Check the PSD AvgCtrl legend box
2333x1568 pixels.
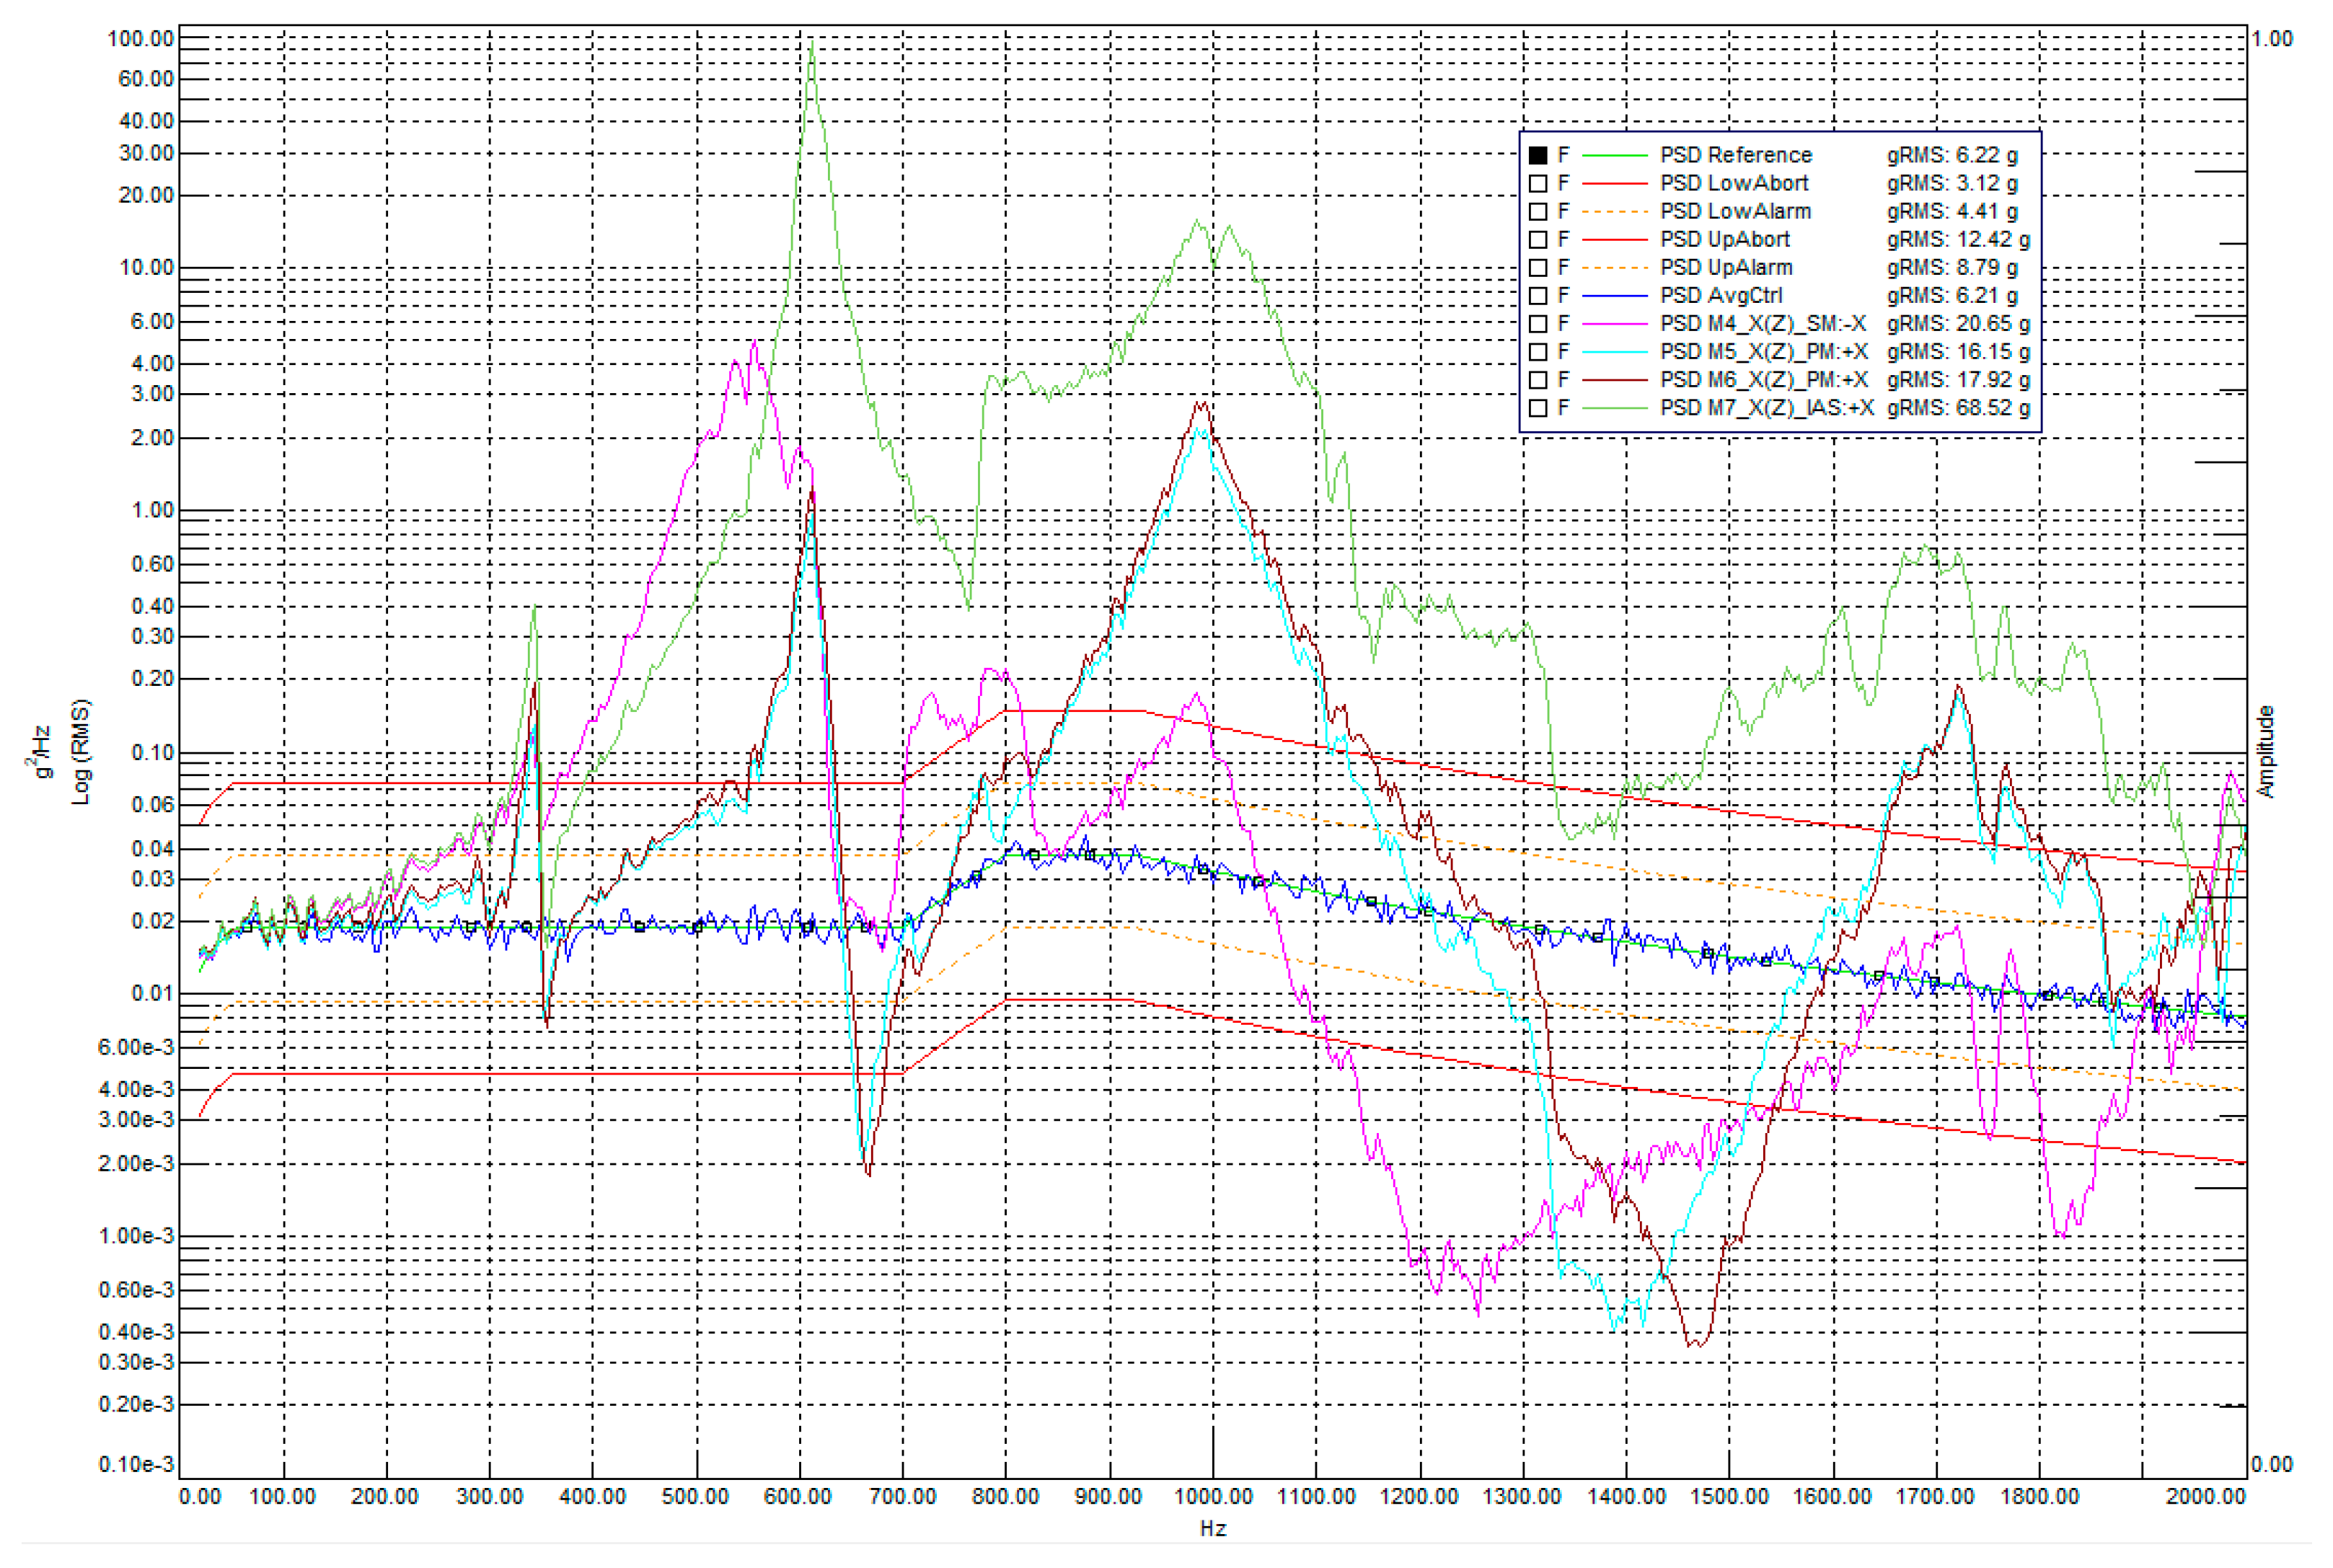click(x=1538, y=296)
